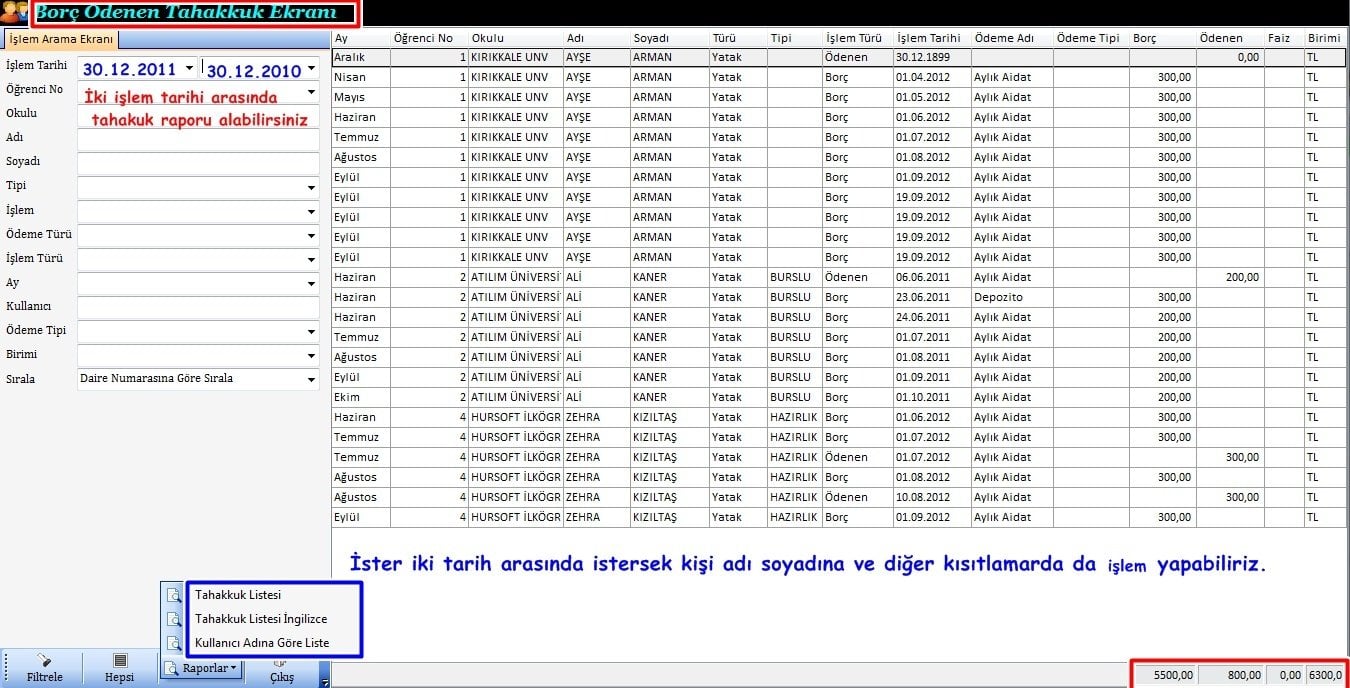Image resolution: width=1350 pixels, height=688 pixels.
Task: Click the preview icon beside Tahakkuk Listesi
Action: [x=174, y=595]
